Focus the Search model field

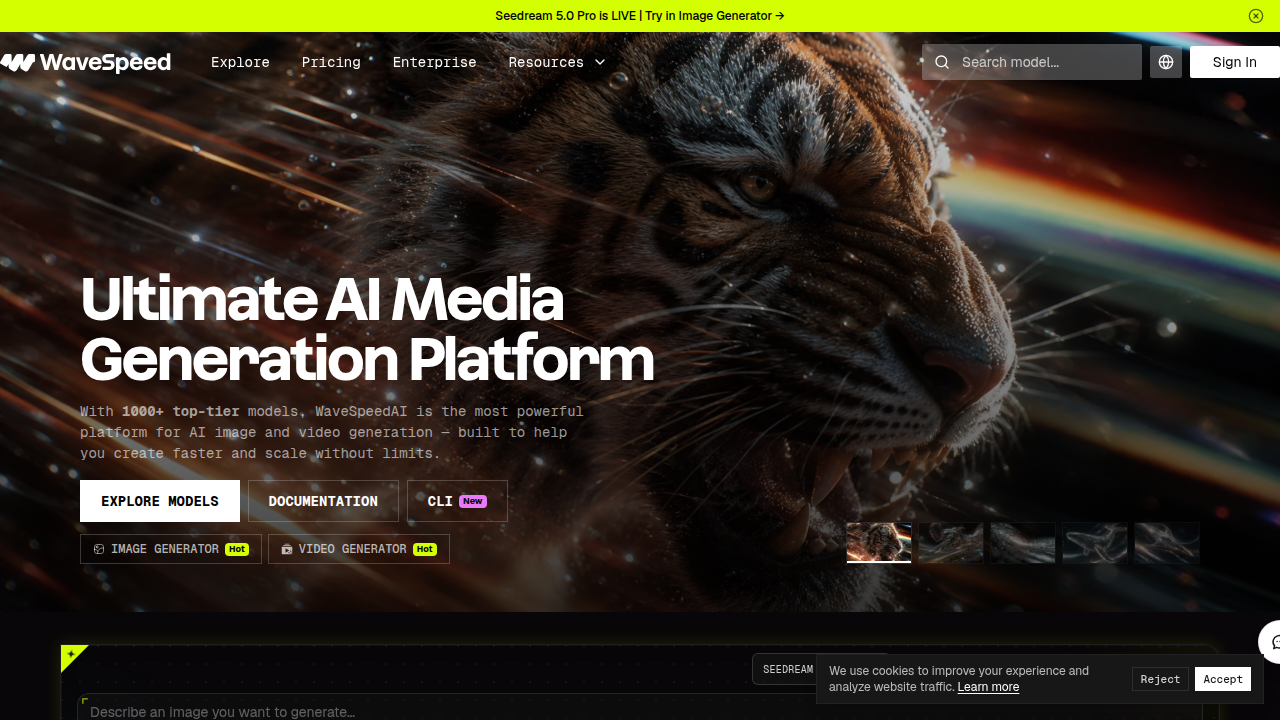point(1032,62)
